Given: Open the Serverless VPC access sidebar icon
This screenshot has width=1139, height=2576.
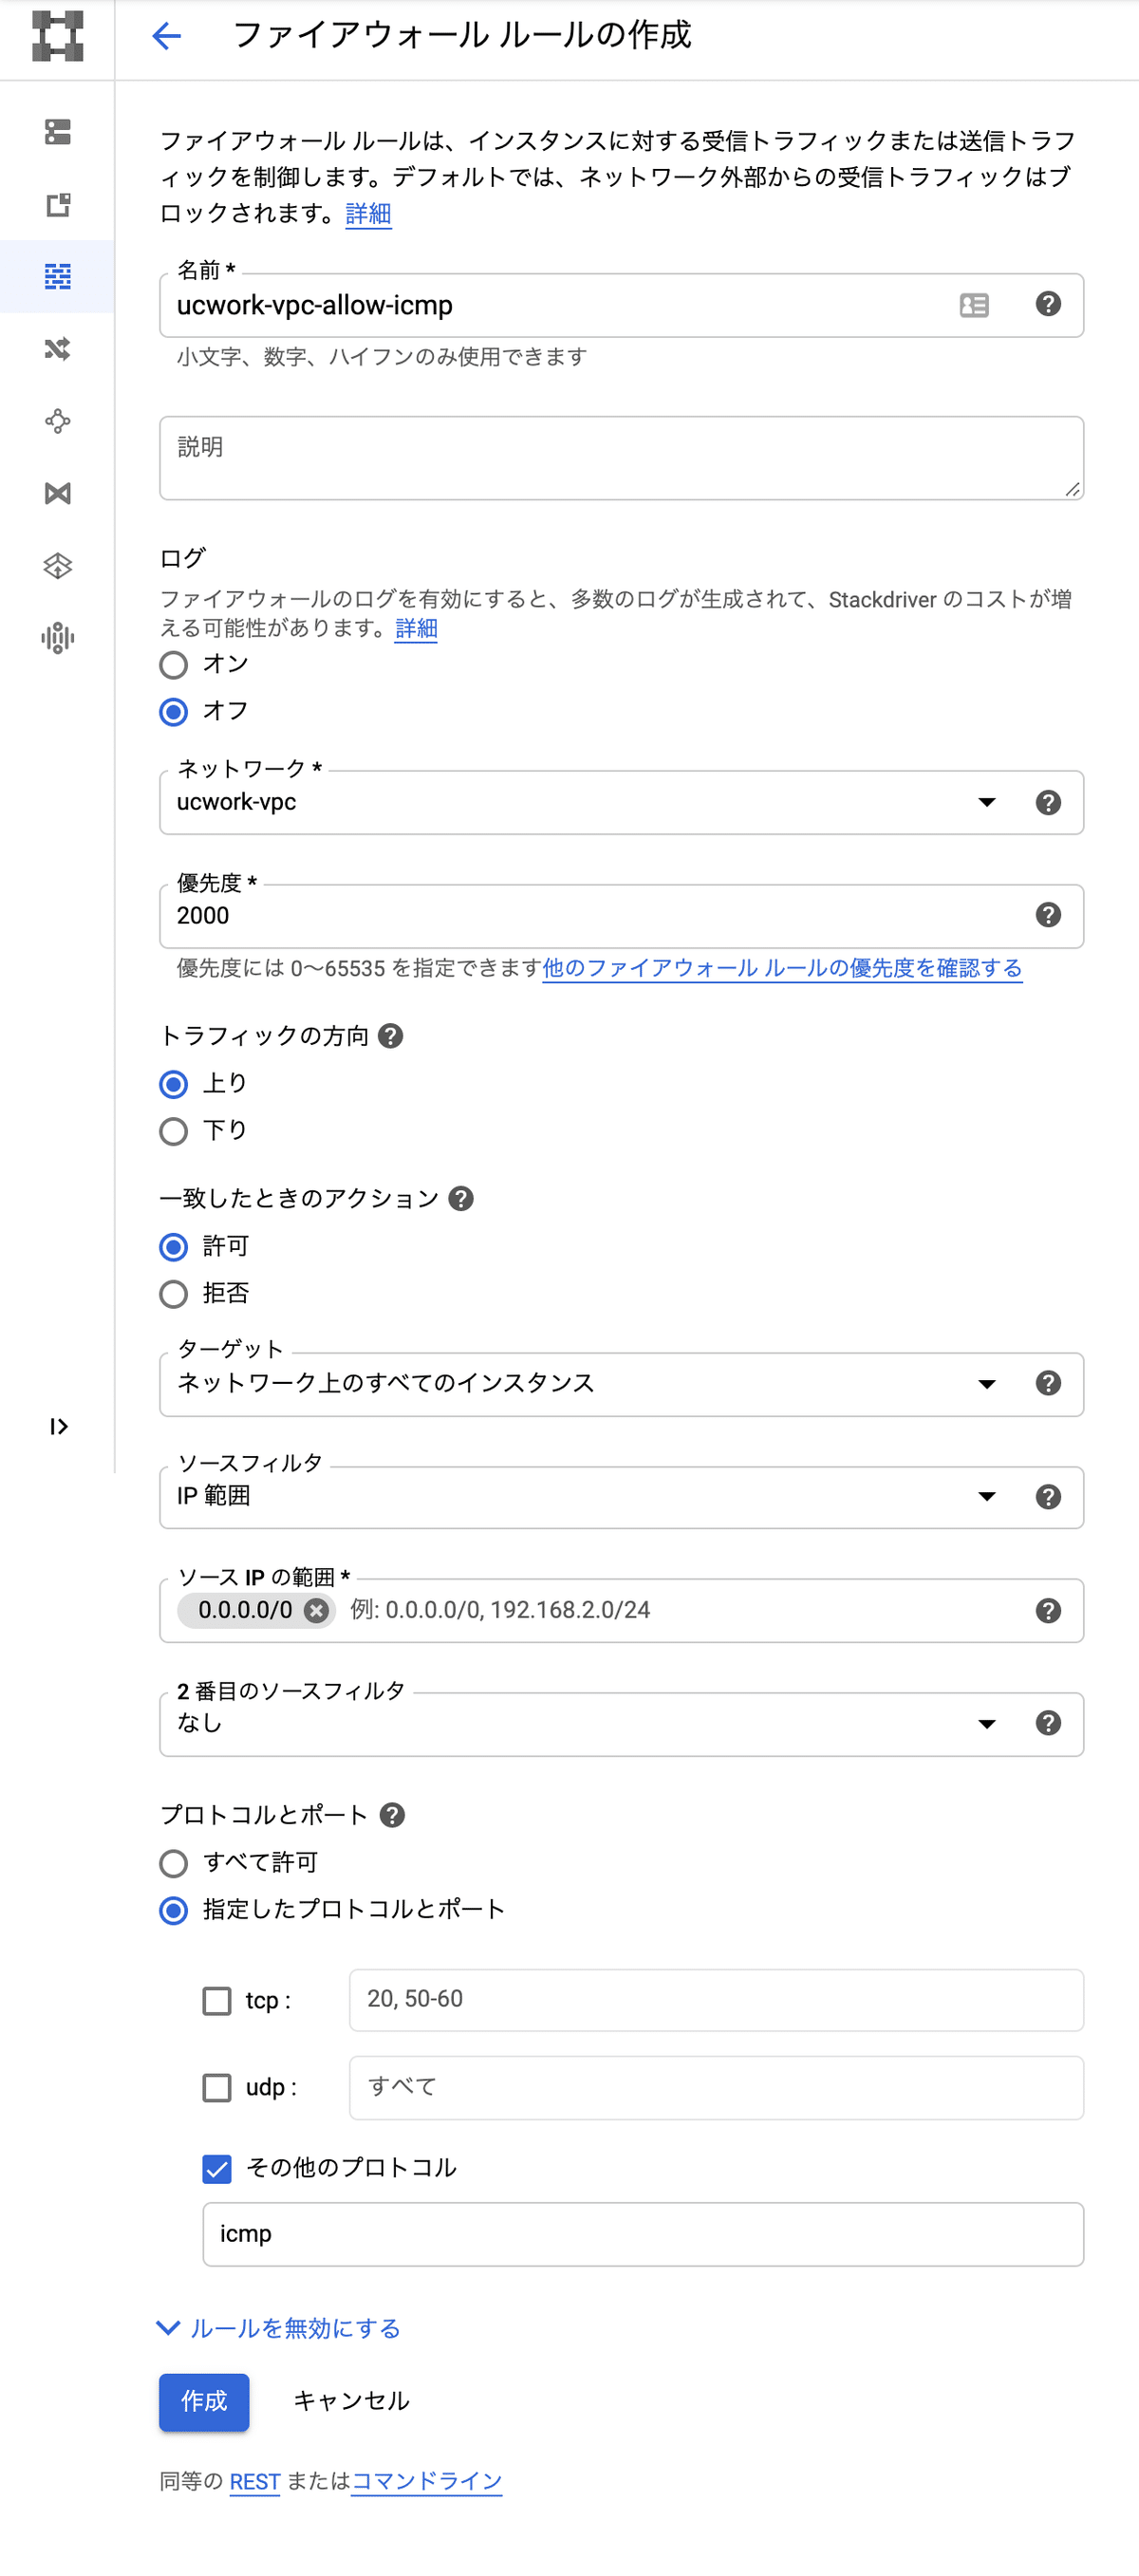Looking at the screenshot, I should click(57, 566).
